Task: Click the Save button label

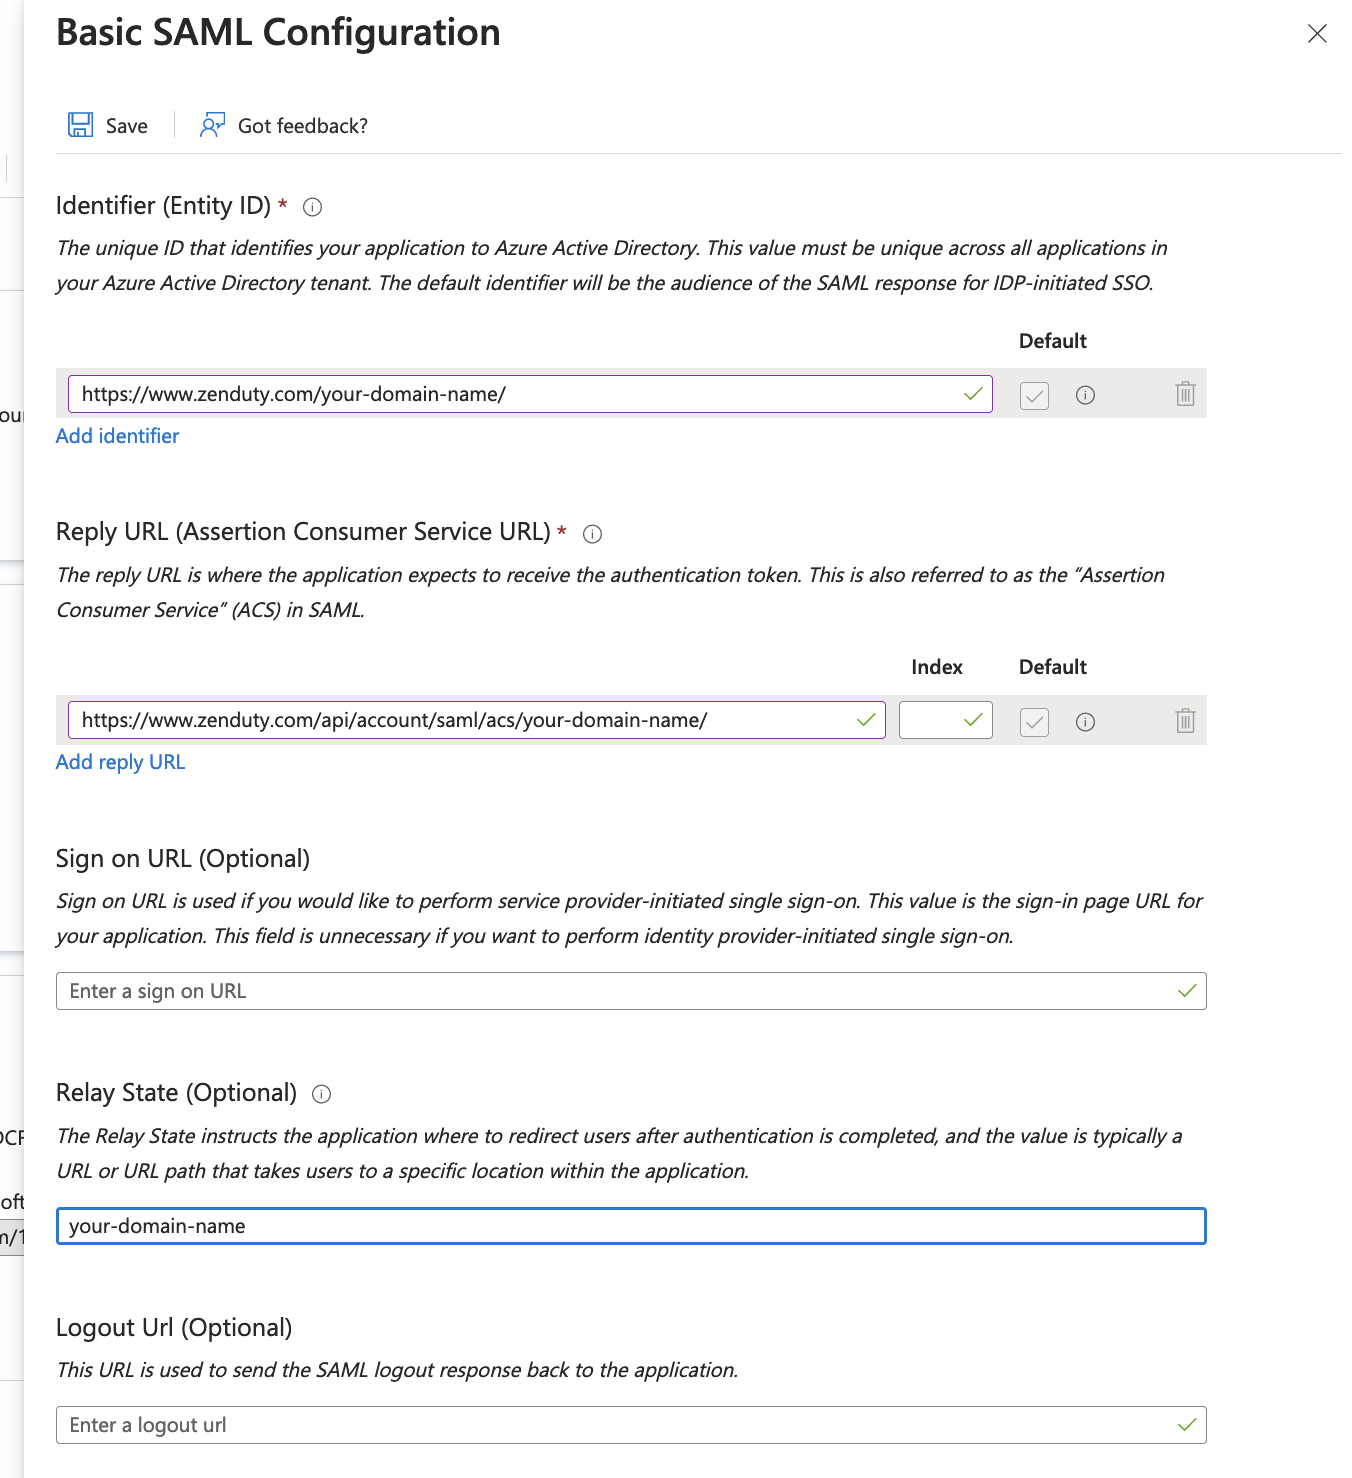Action: [x=127, y=126]
